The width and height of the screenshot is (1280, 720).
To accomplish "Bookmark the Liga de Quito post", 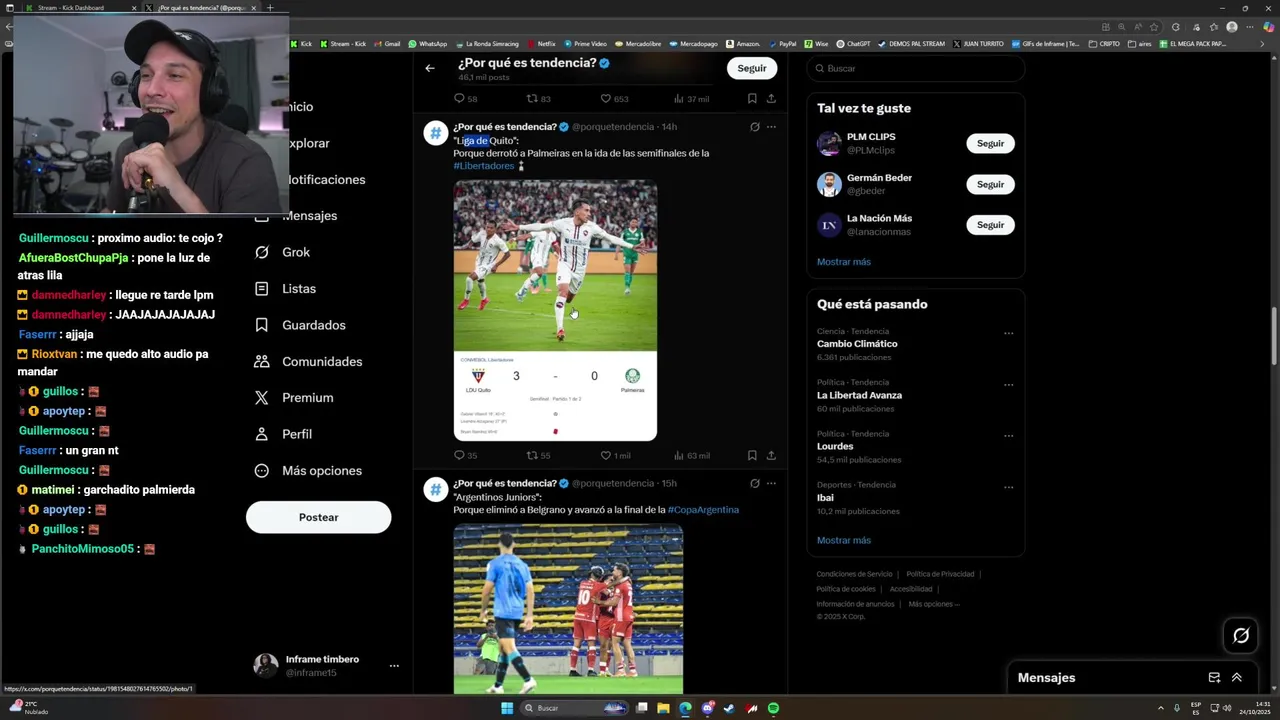I will click(x=752, y=455).
